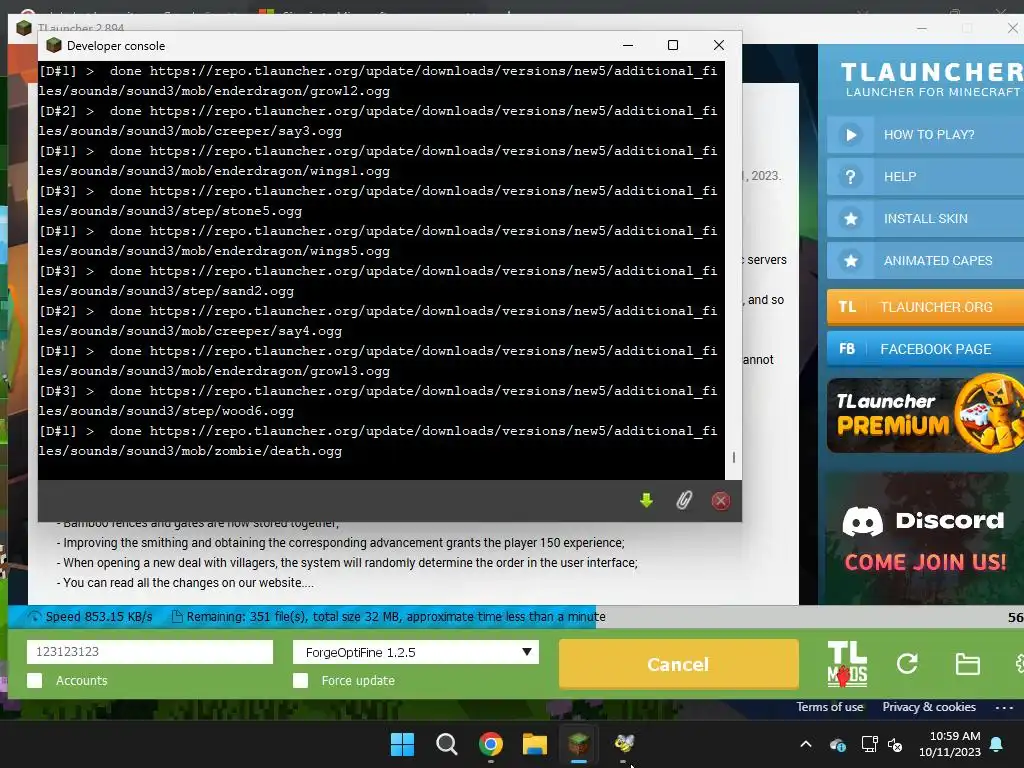Toggle the Accounts checkbox
The image size is (1024, 768).
pos(35,680)
